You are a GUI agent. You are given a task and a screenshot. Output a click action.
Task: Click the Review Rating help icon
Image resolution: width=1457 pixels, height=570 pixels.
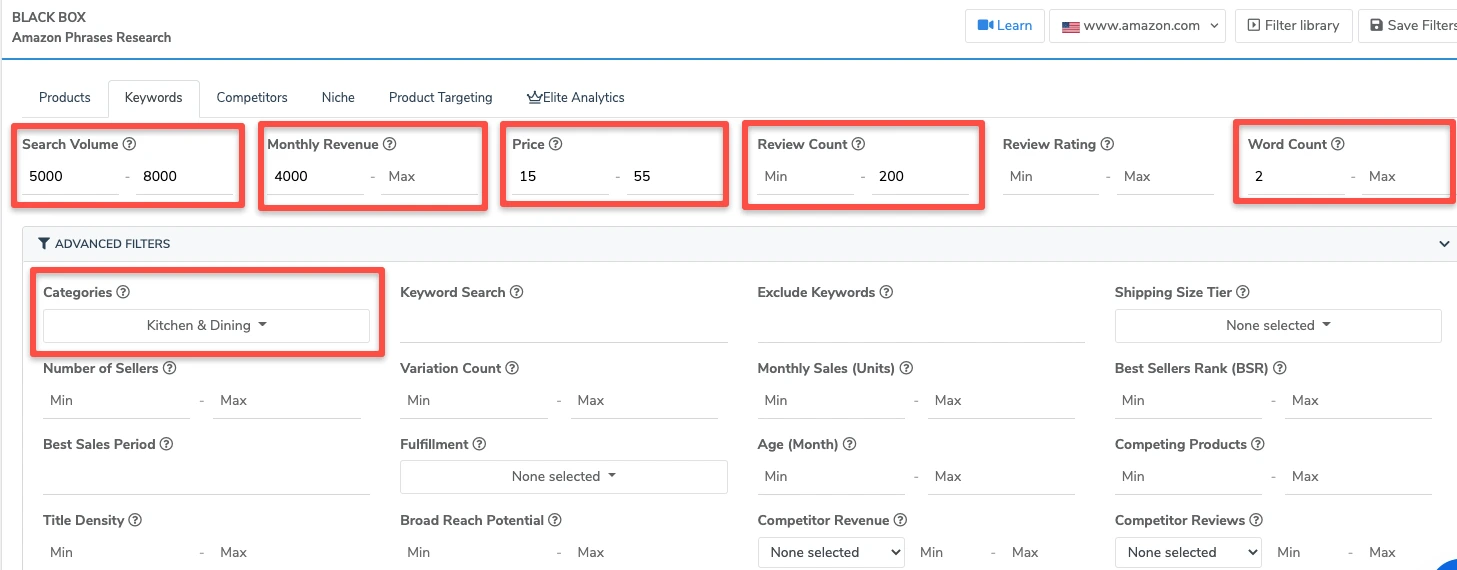[x=1107, y=144]
